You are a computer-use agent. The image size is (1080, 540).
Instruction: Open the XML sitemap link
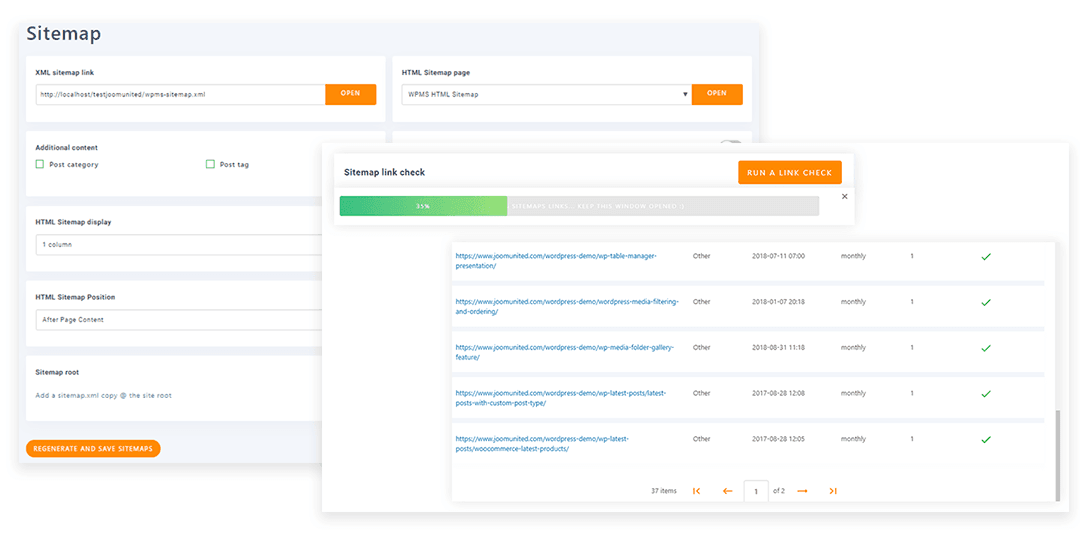pyautogui.click(x=350, y=94)
